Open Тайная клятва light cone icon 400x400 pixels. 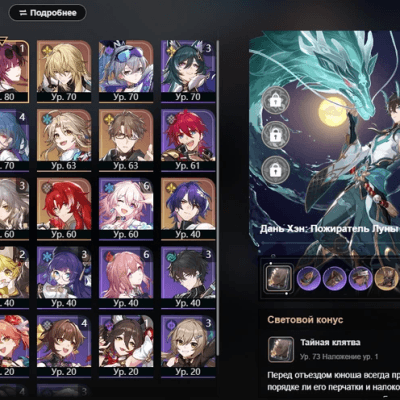pos(281,349)
